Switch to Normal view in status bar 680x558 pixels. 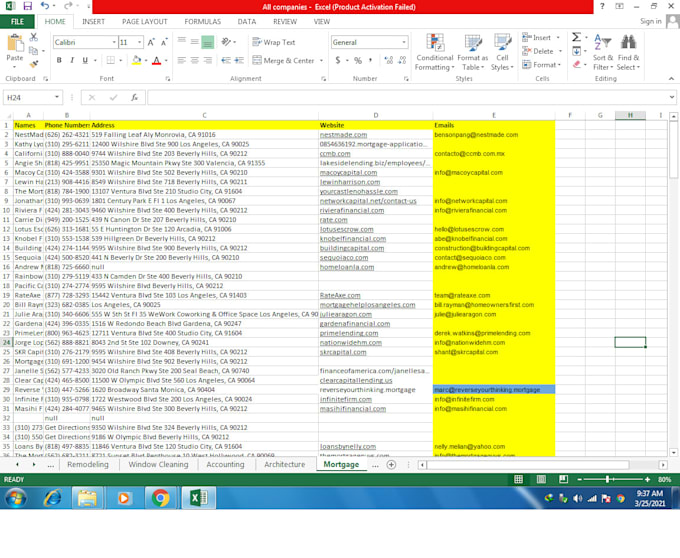click(x=518, y=479)
